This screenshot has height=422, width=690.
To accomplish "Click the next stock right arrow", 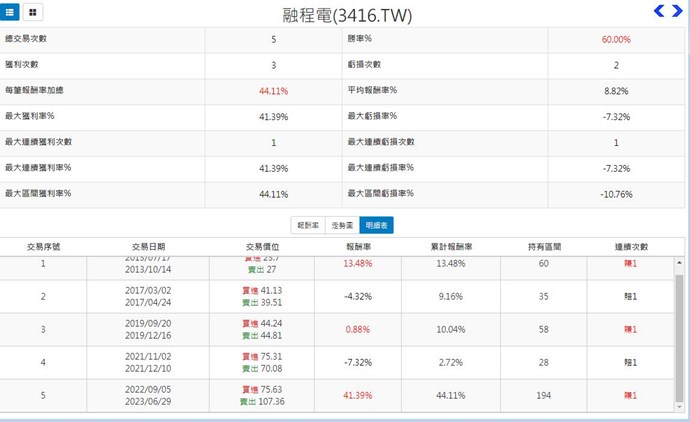I will [677, 11].
